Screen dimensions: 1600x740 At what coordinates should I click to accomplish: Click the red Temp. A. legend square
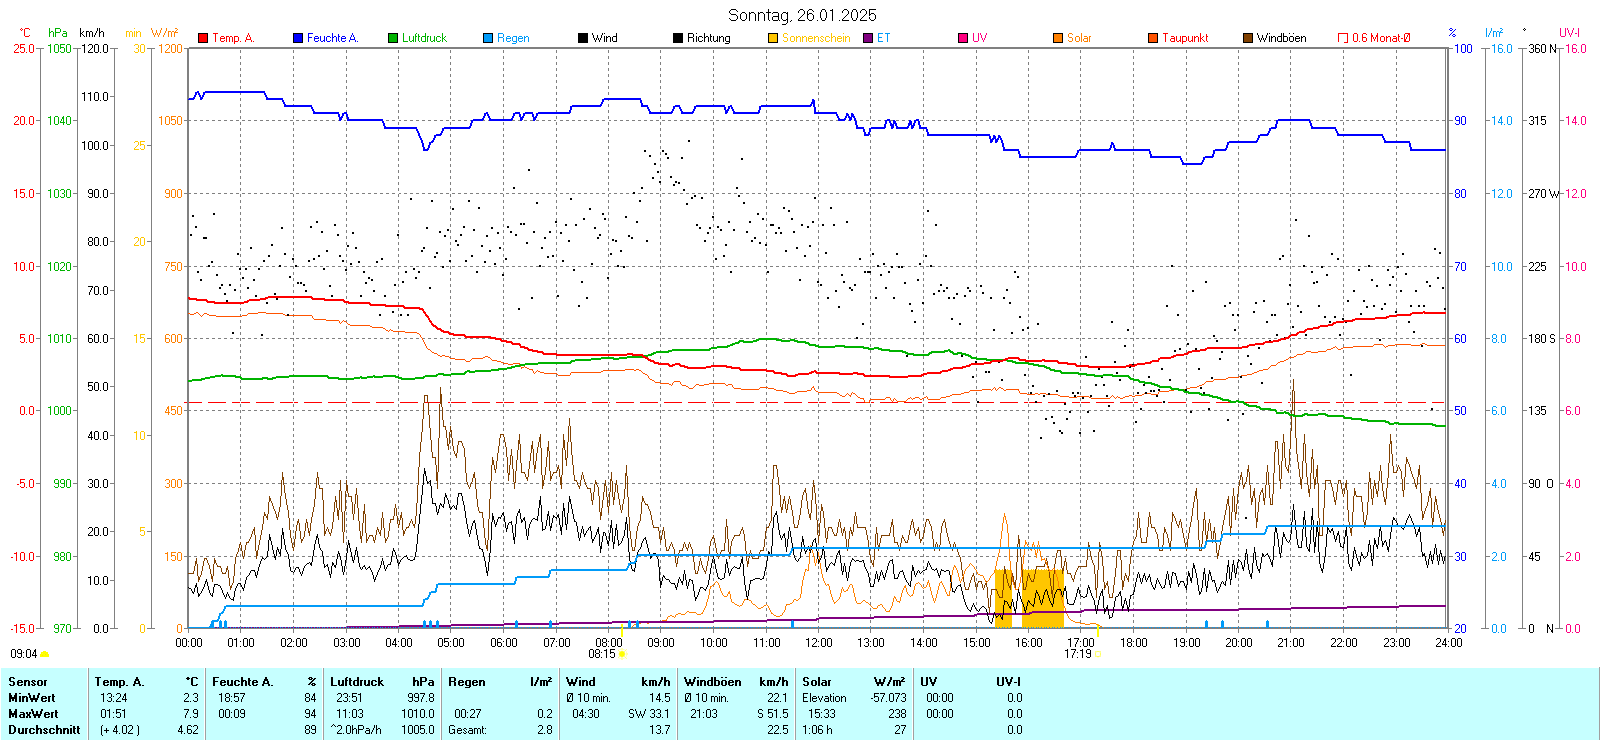tap(203, 38)
